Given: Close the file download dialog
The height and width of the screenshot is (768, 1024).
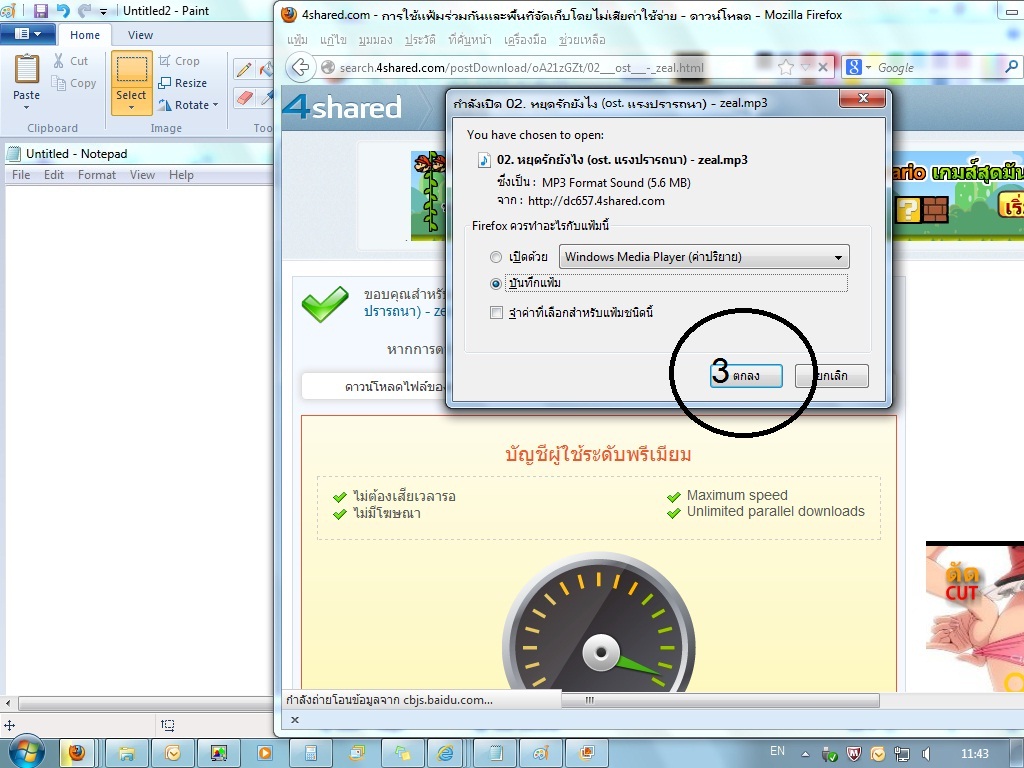Looking at the screenshot, I should pyautogui.click(x=862, y=98).
